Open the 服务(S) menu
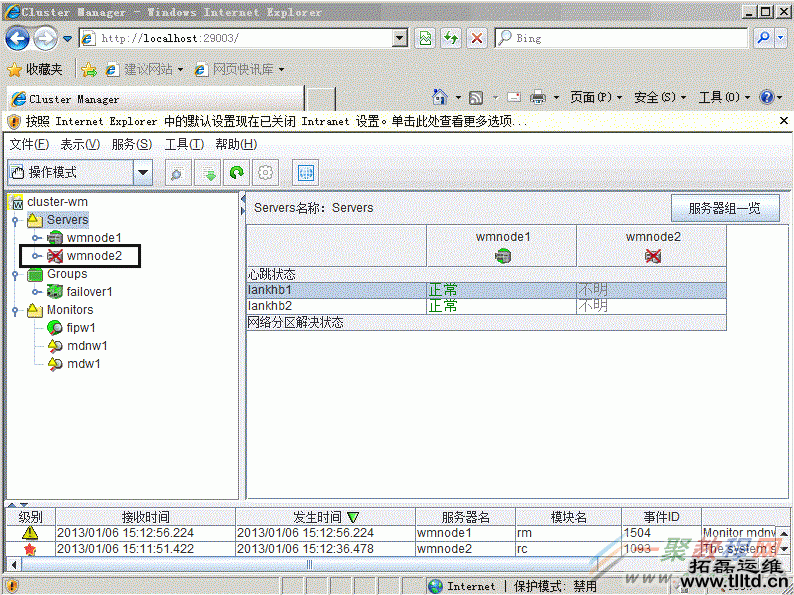 tap(132, 145)
